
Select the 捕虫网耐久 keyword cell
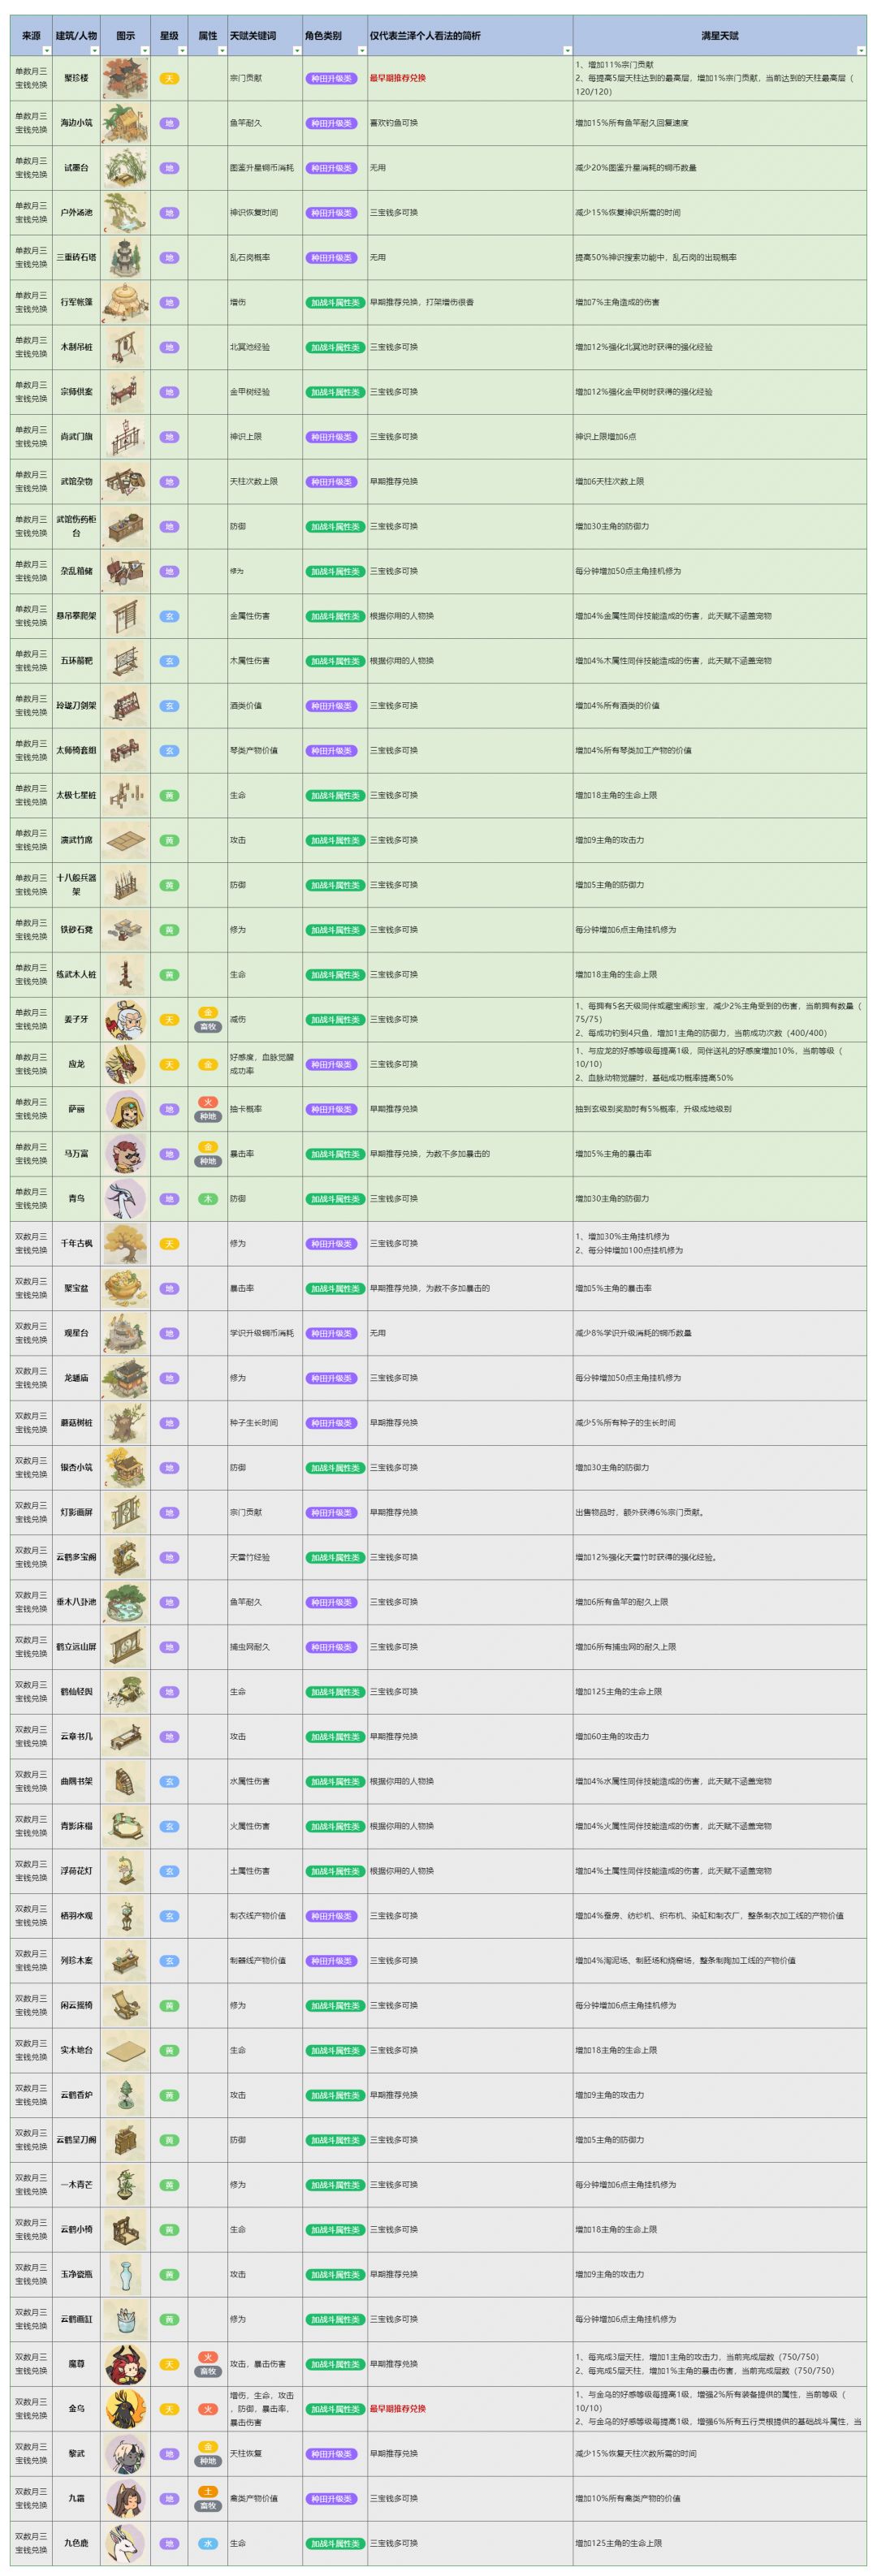click(x=264, y=1647)
